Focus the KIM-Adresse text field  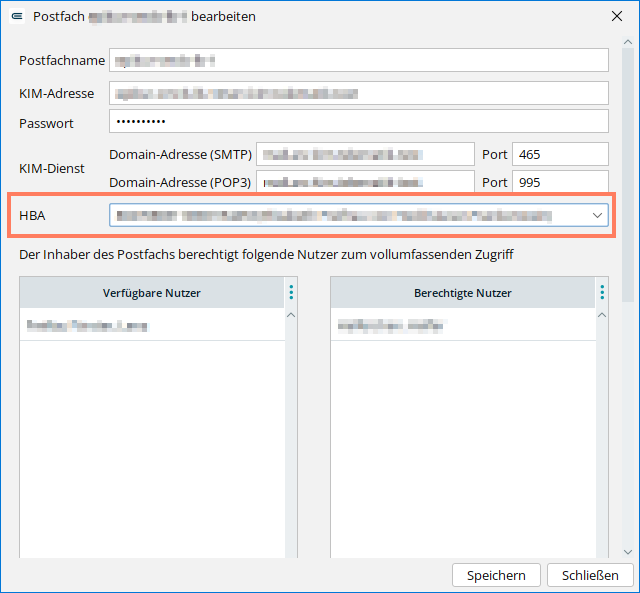[x=359, y=93]
